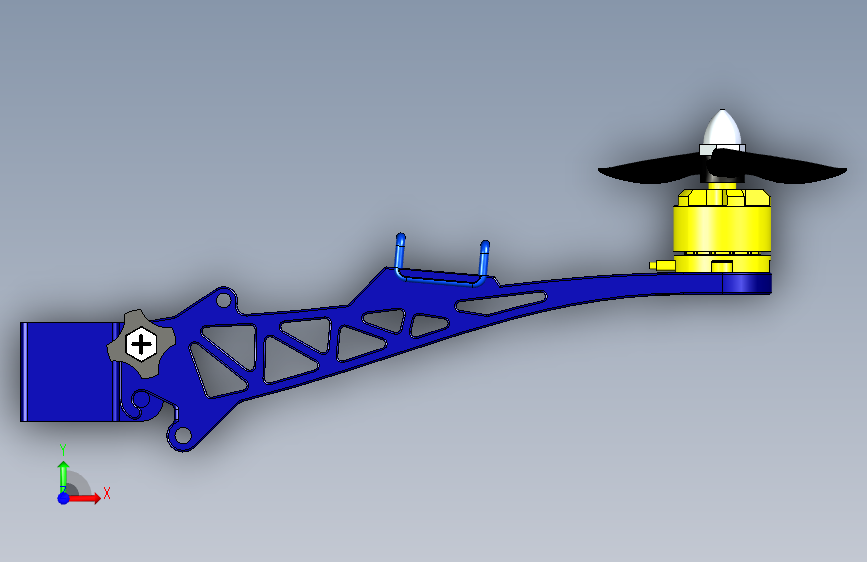Viewport: 867px width, 562px height.
Task: Click the white propeller spinner cone
Action: [722, 127]
